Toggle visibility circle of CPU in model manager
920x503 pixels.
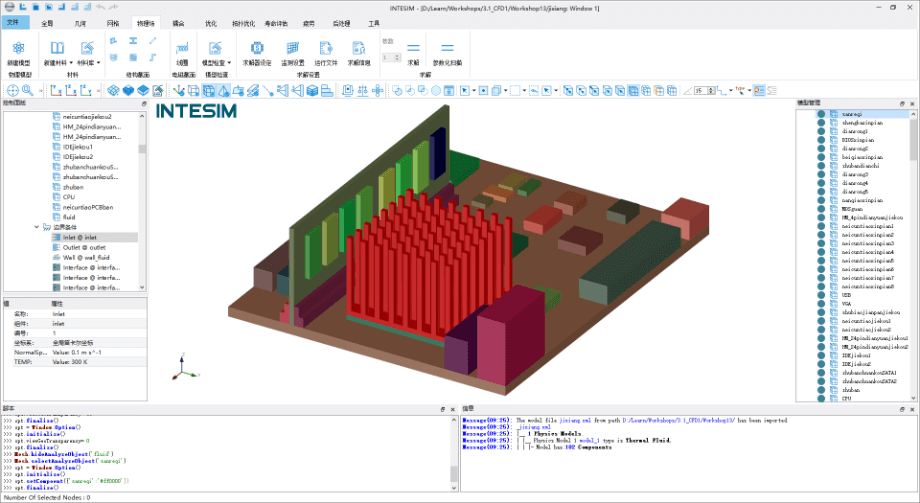click(821, 397)
